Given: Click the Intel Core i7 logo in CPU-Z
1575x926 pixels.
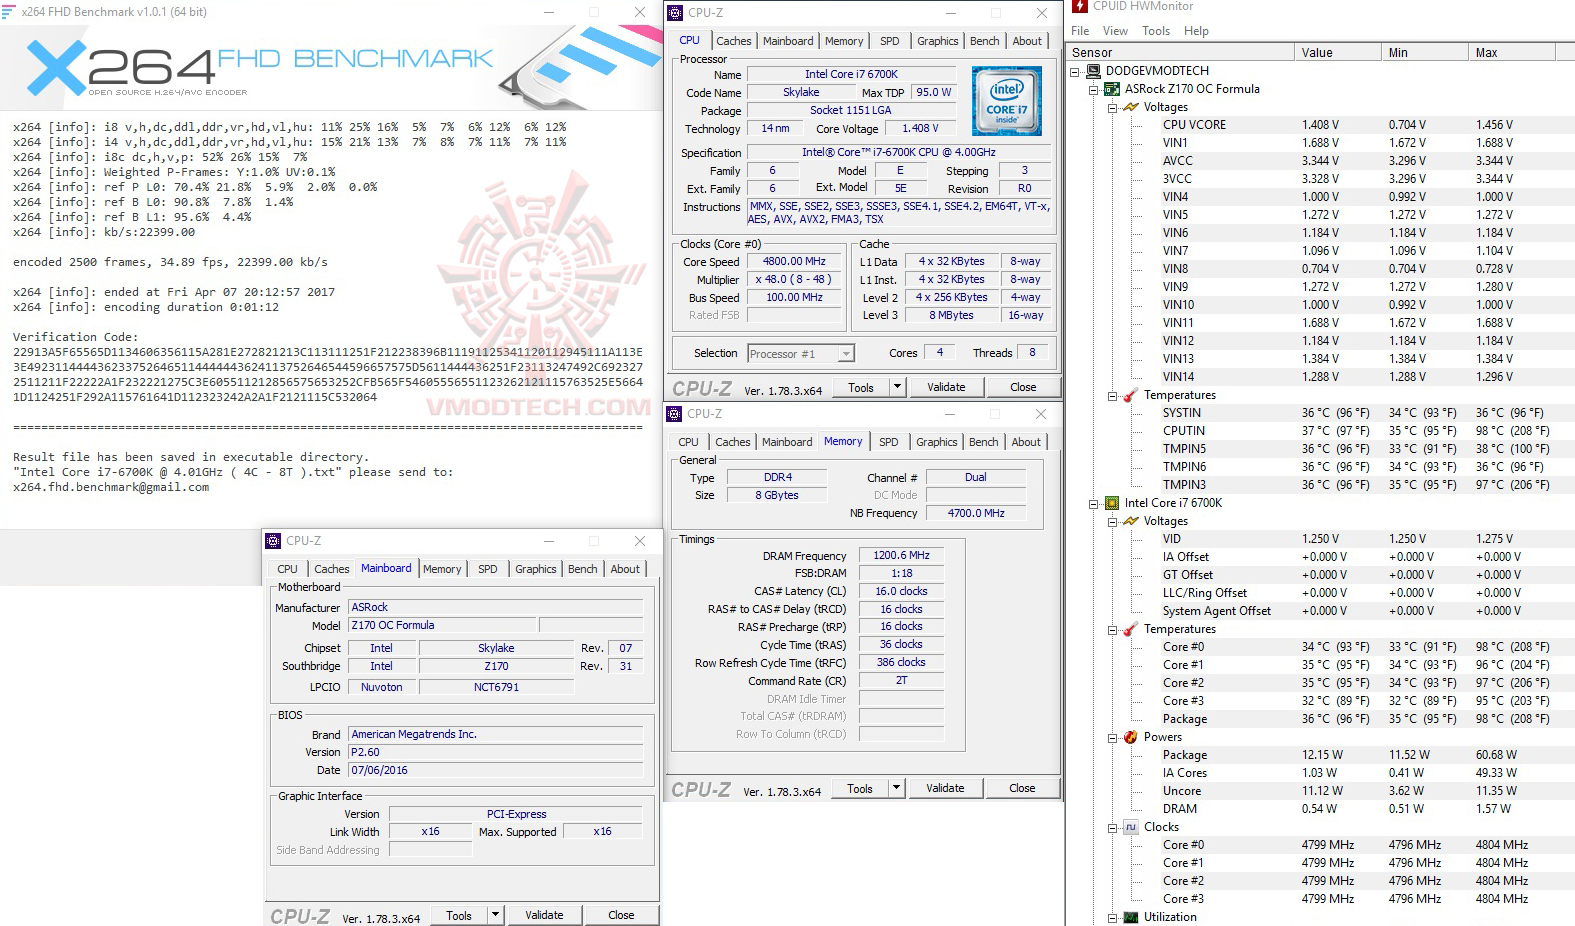Looking at the screenshot, I should (x=1006, y=101).
